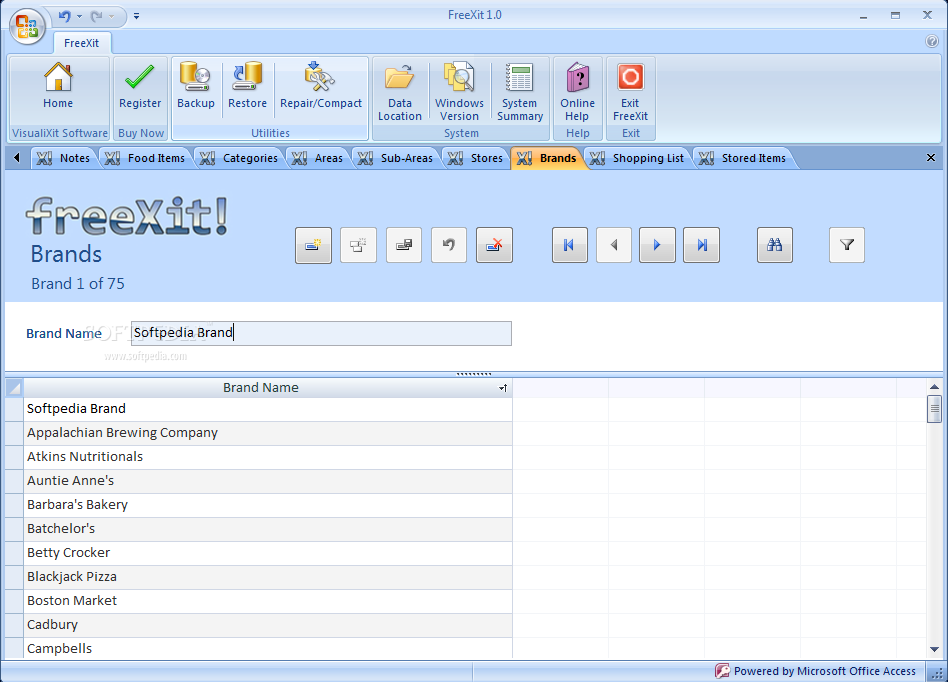This screenshot has height=682, width=948.
Task: Open the Home ribbon button
Action: 58,85
